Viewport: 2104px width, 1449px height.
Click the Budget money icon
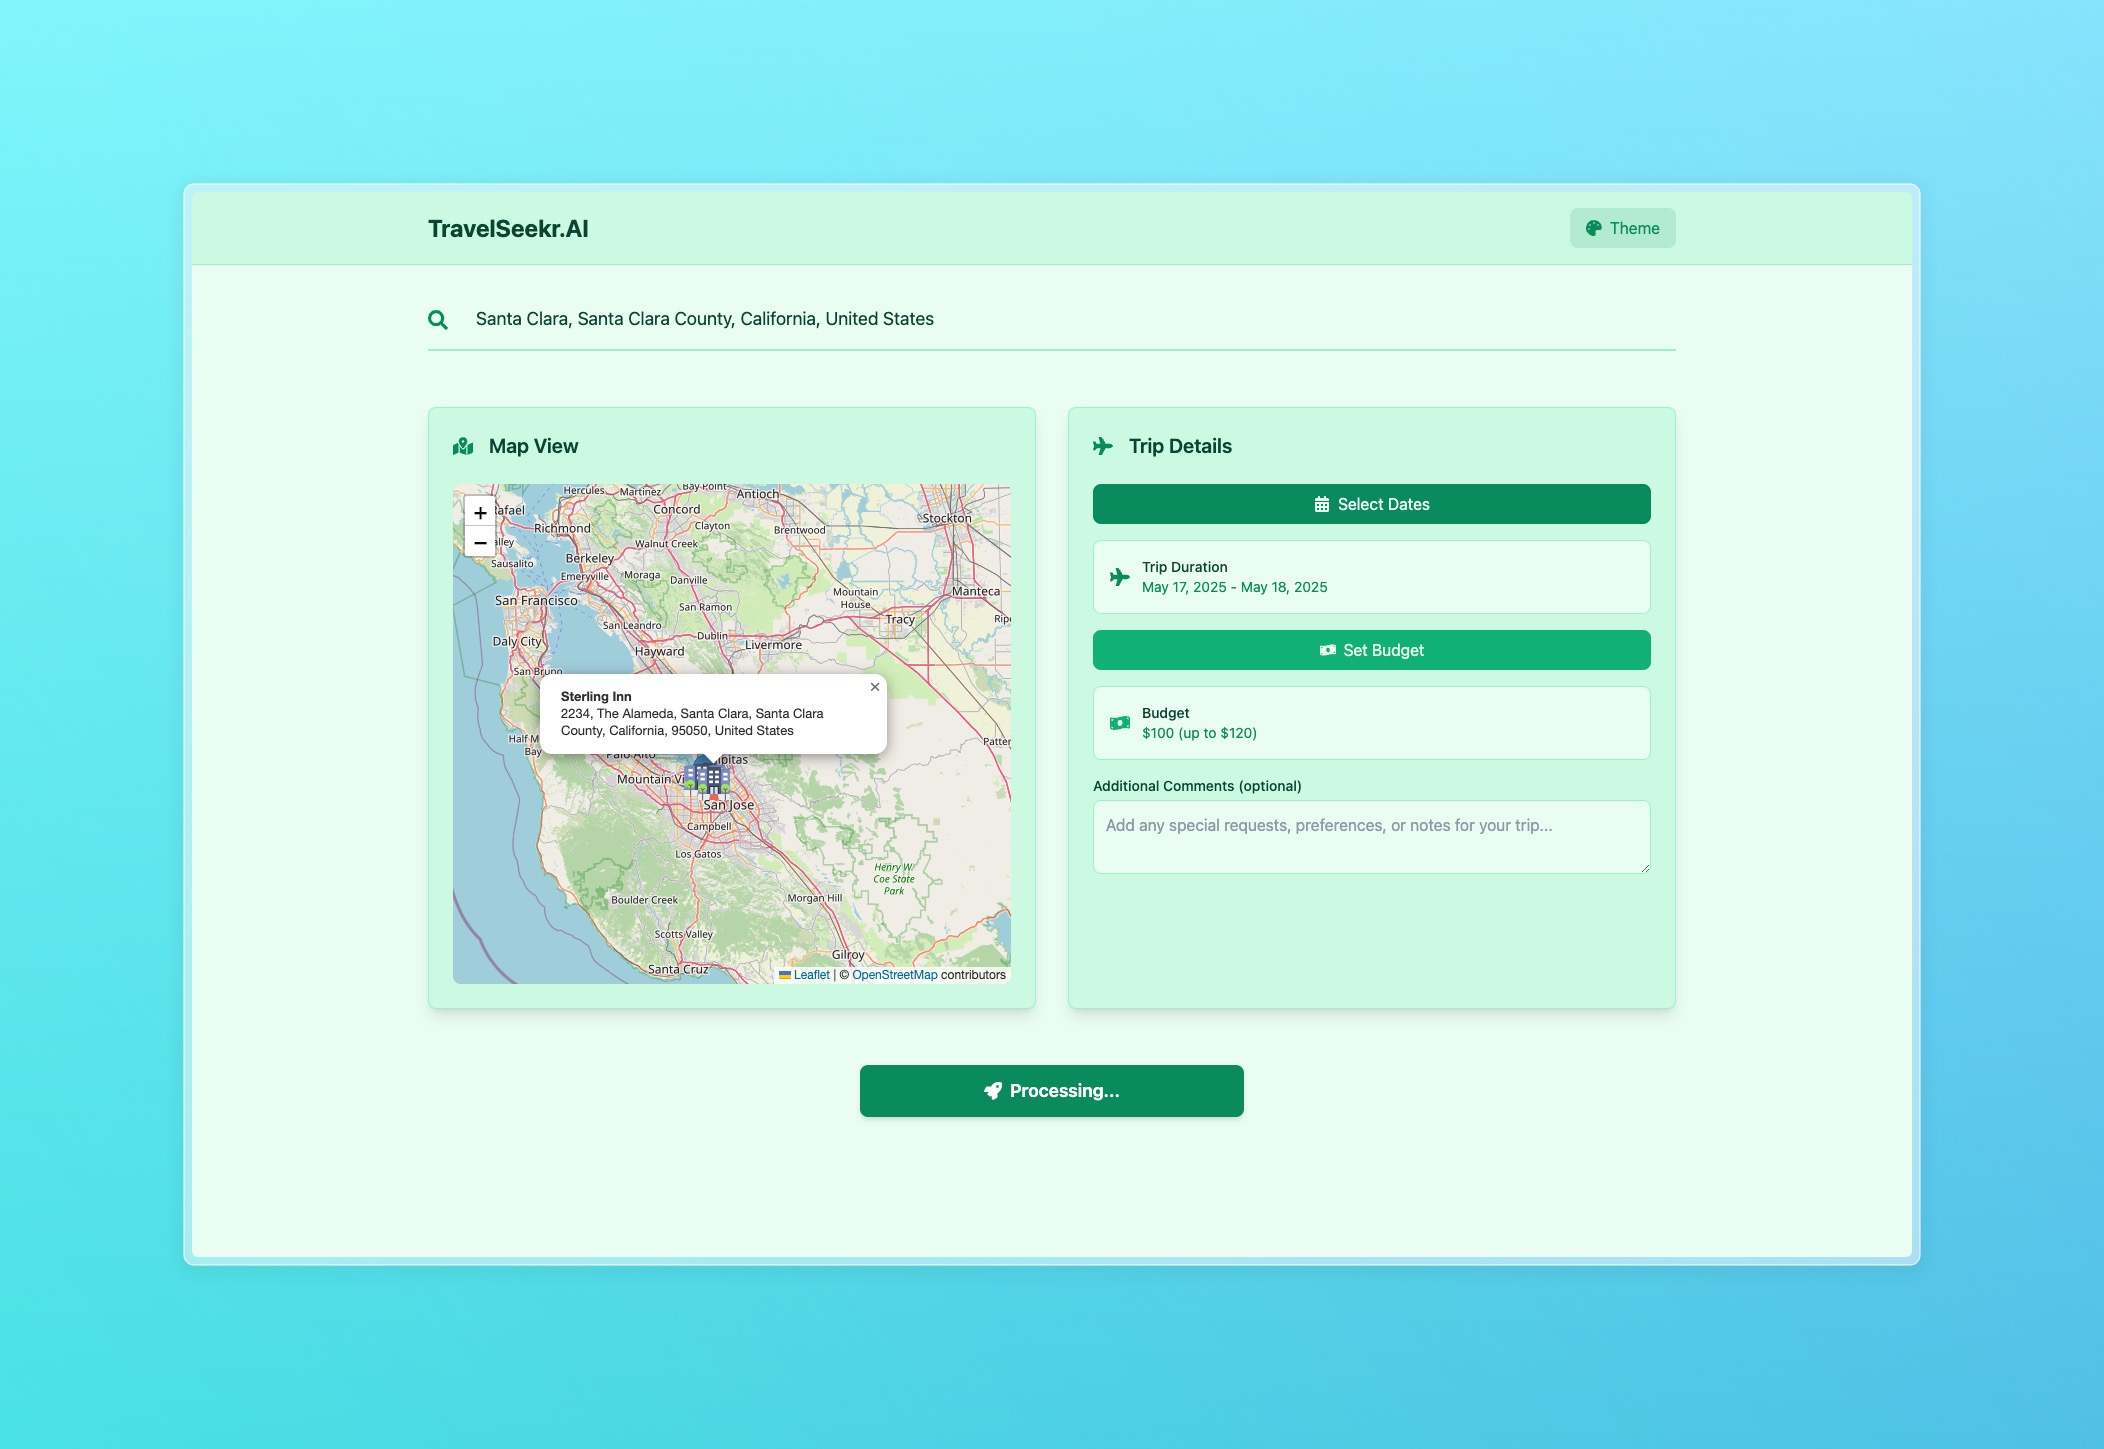click(x=1120, y=723)
